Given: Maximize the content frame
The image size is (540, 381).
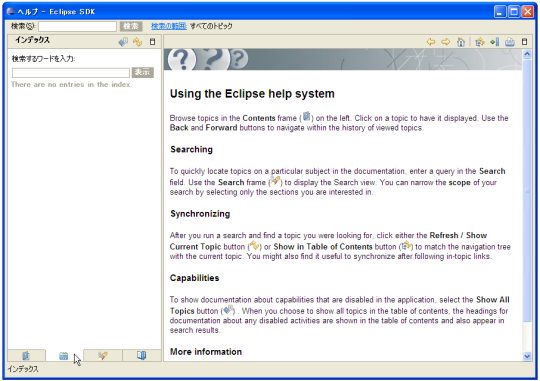Looking at the screenshot, I should [x=525, y=42].
